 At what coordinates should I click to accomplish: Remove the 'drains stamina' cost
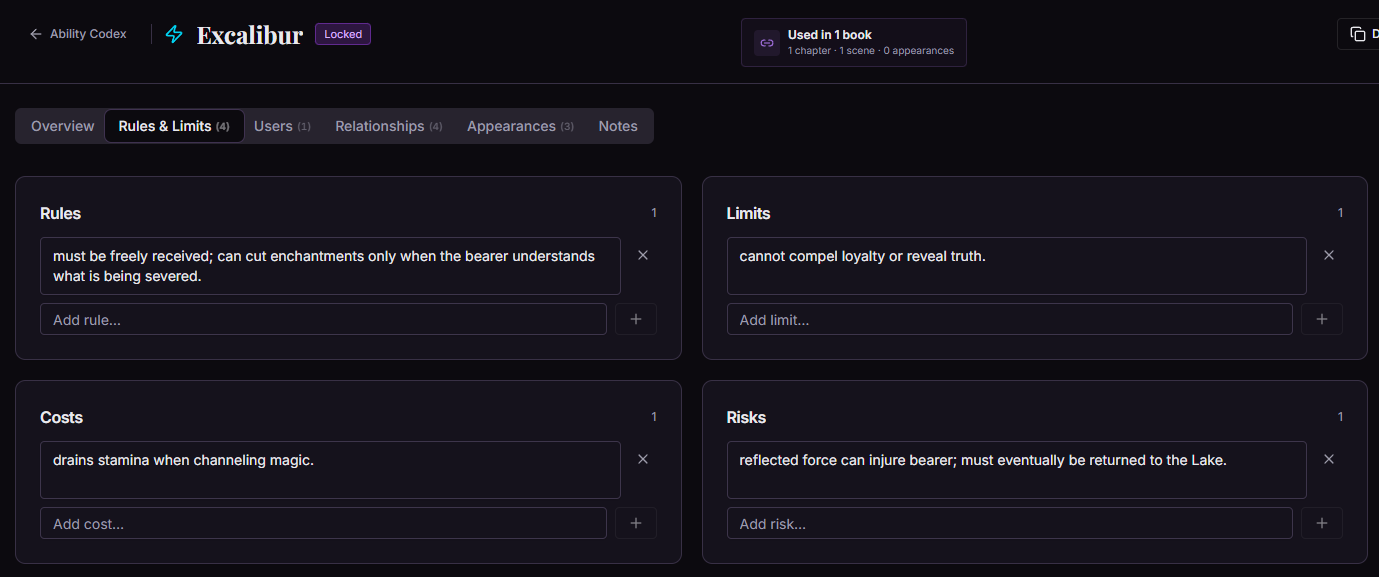click(643, 459)
